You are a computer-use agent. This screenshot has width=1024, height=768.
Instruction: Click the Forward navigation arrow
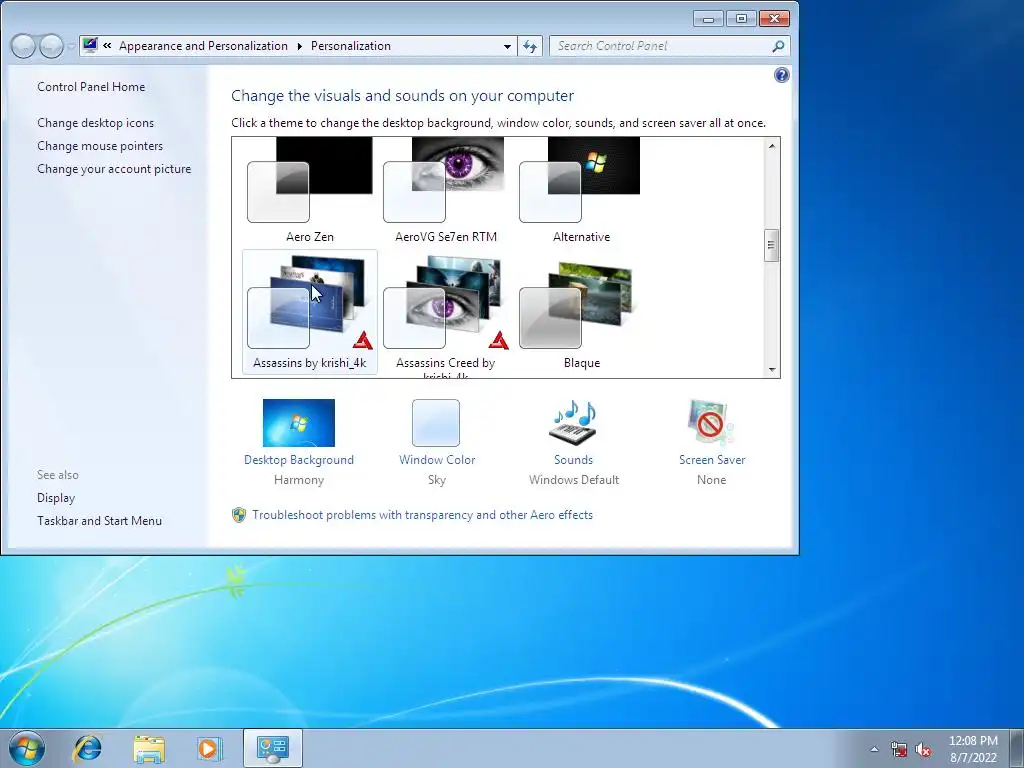point(51,46)
